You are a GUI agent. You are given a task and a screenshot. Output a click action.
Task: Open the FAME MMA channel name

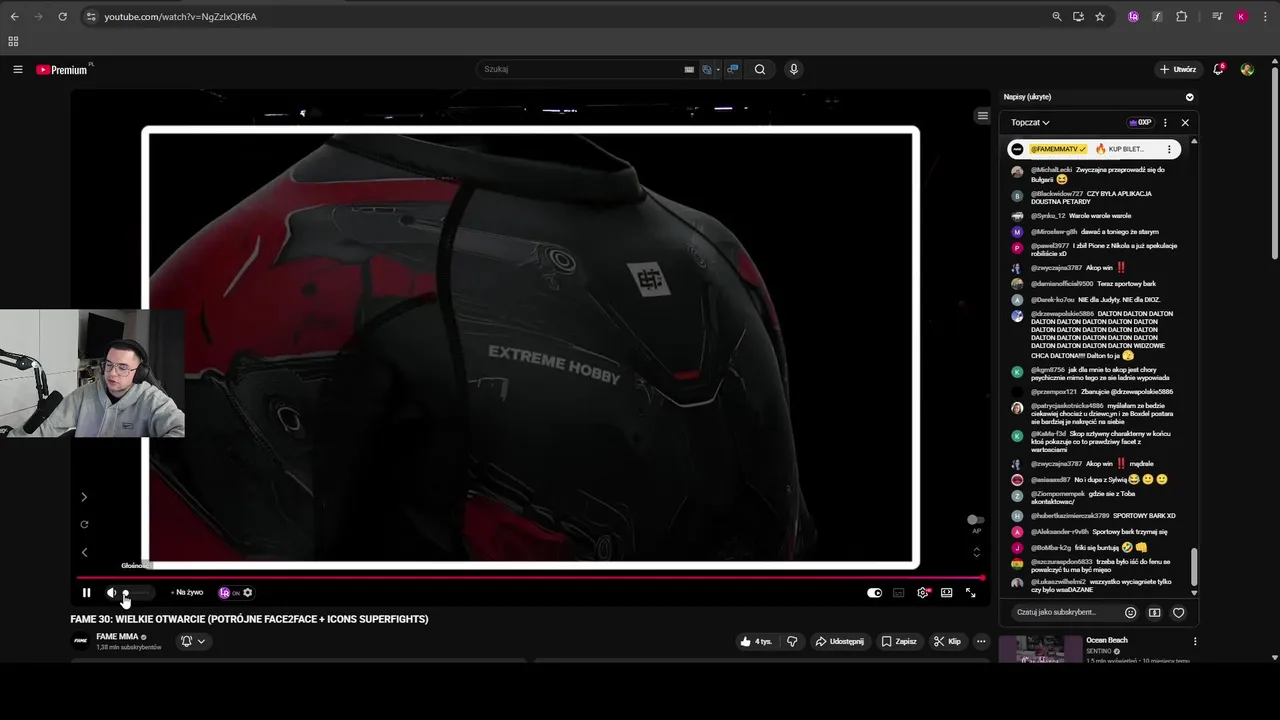[x=117, y=637]
